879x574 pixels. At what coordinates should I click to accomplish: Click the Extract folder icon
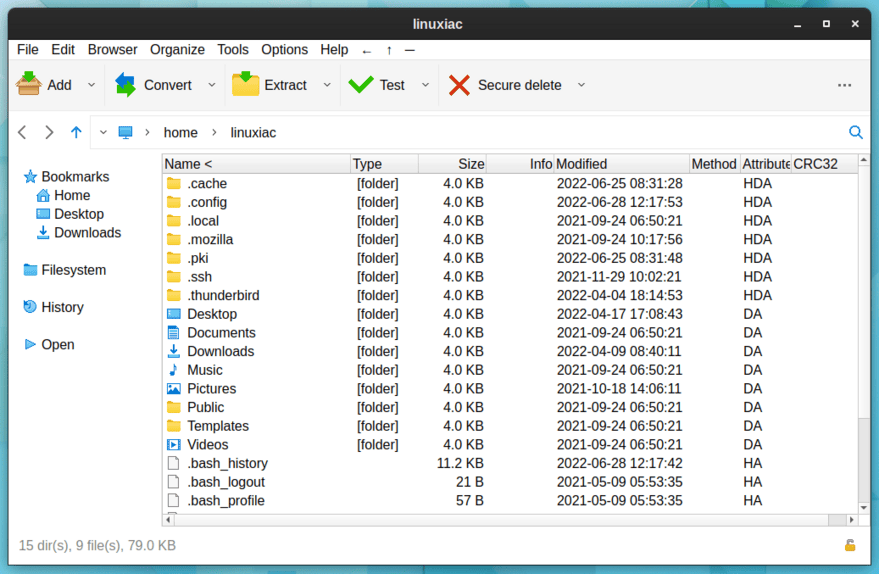[x=245, y=85]
